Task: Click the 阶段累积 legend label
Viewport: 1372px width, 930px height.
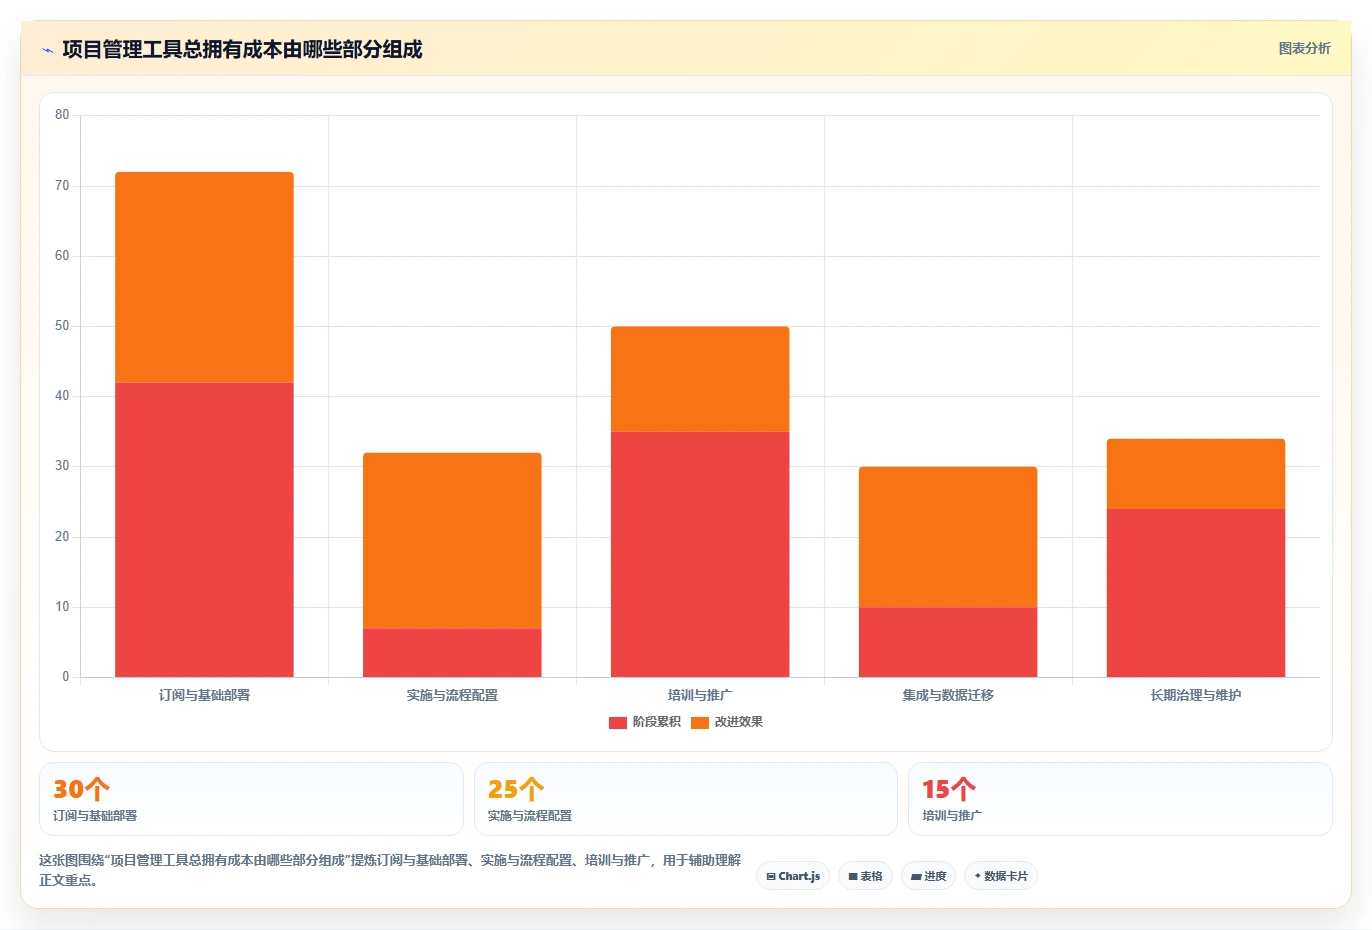Action: [x=656, y=722]
